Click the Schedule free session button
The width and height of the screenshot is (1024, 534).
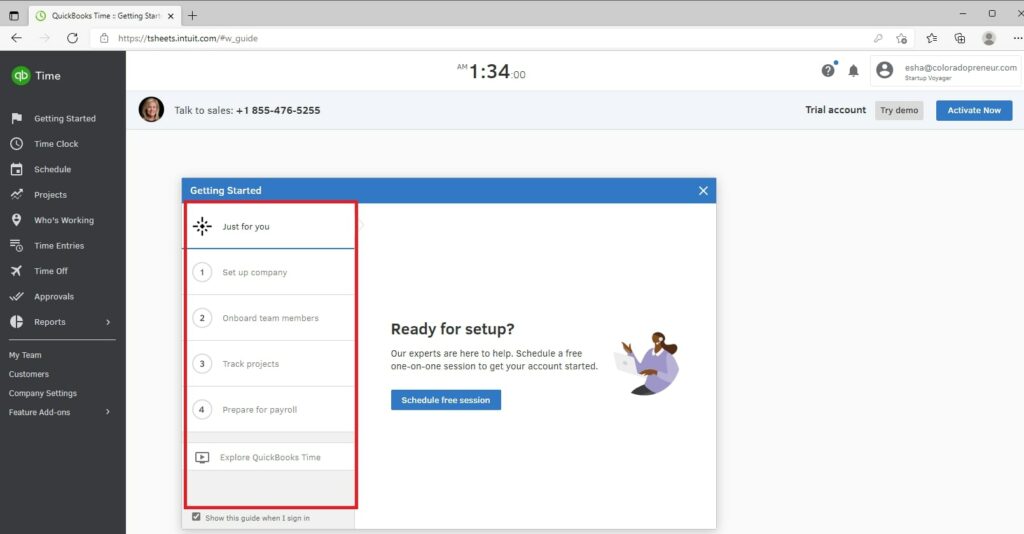pos(446,400)
